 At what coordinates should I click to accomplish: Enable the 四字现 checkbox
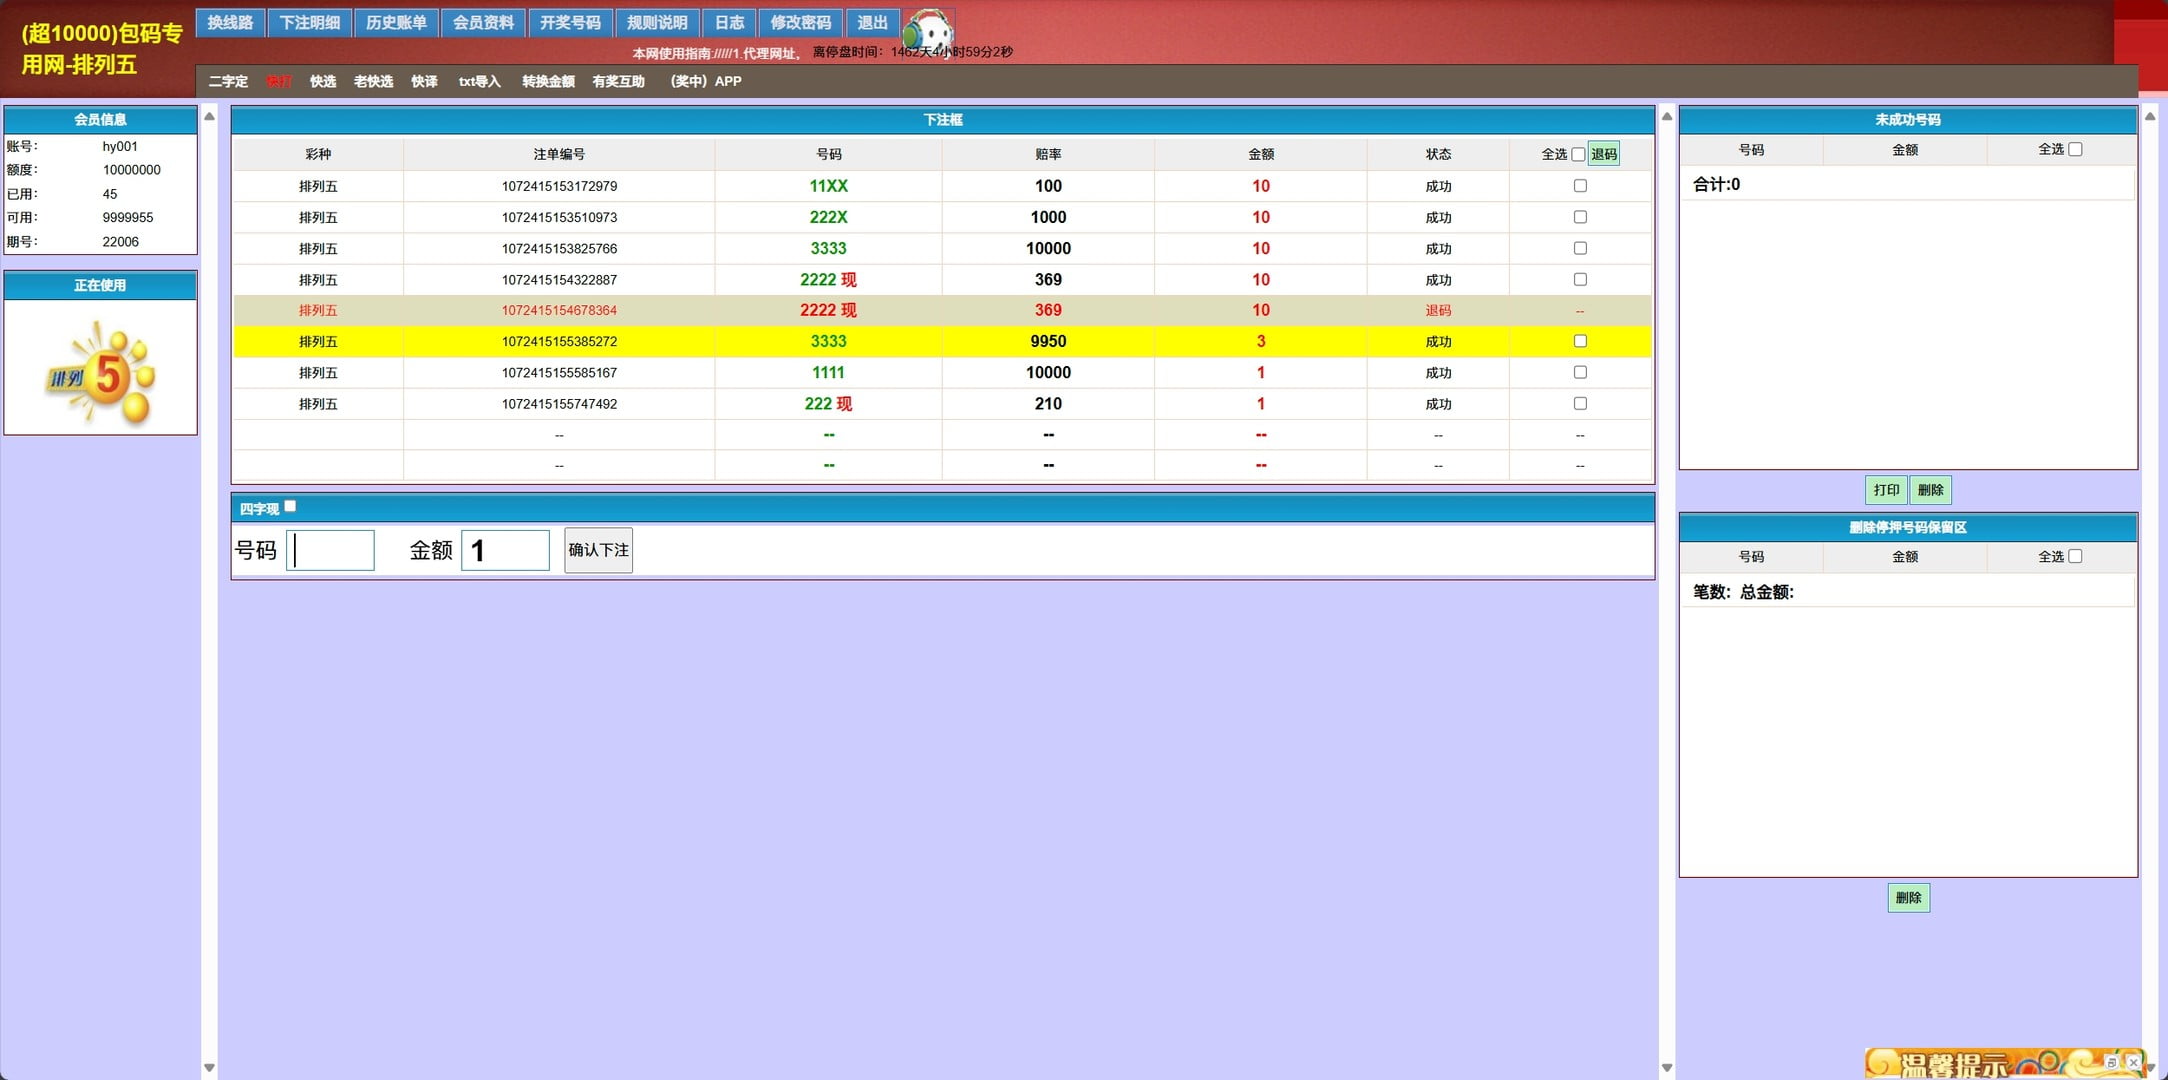pyautogui.click(x=290, y=506)
